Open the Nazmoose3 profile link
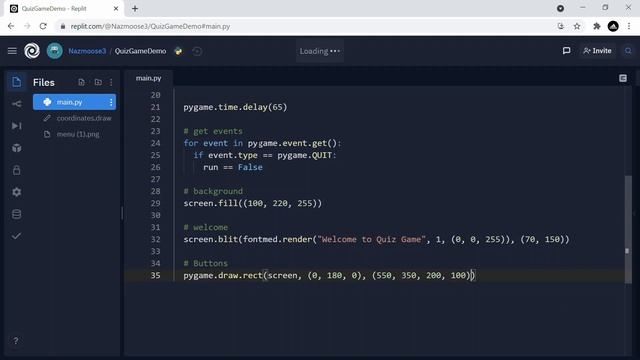Screen dimensions: 640x360 pos(87,51)
